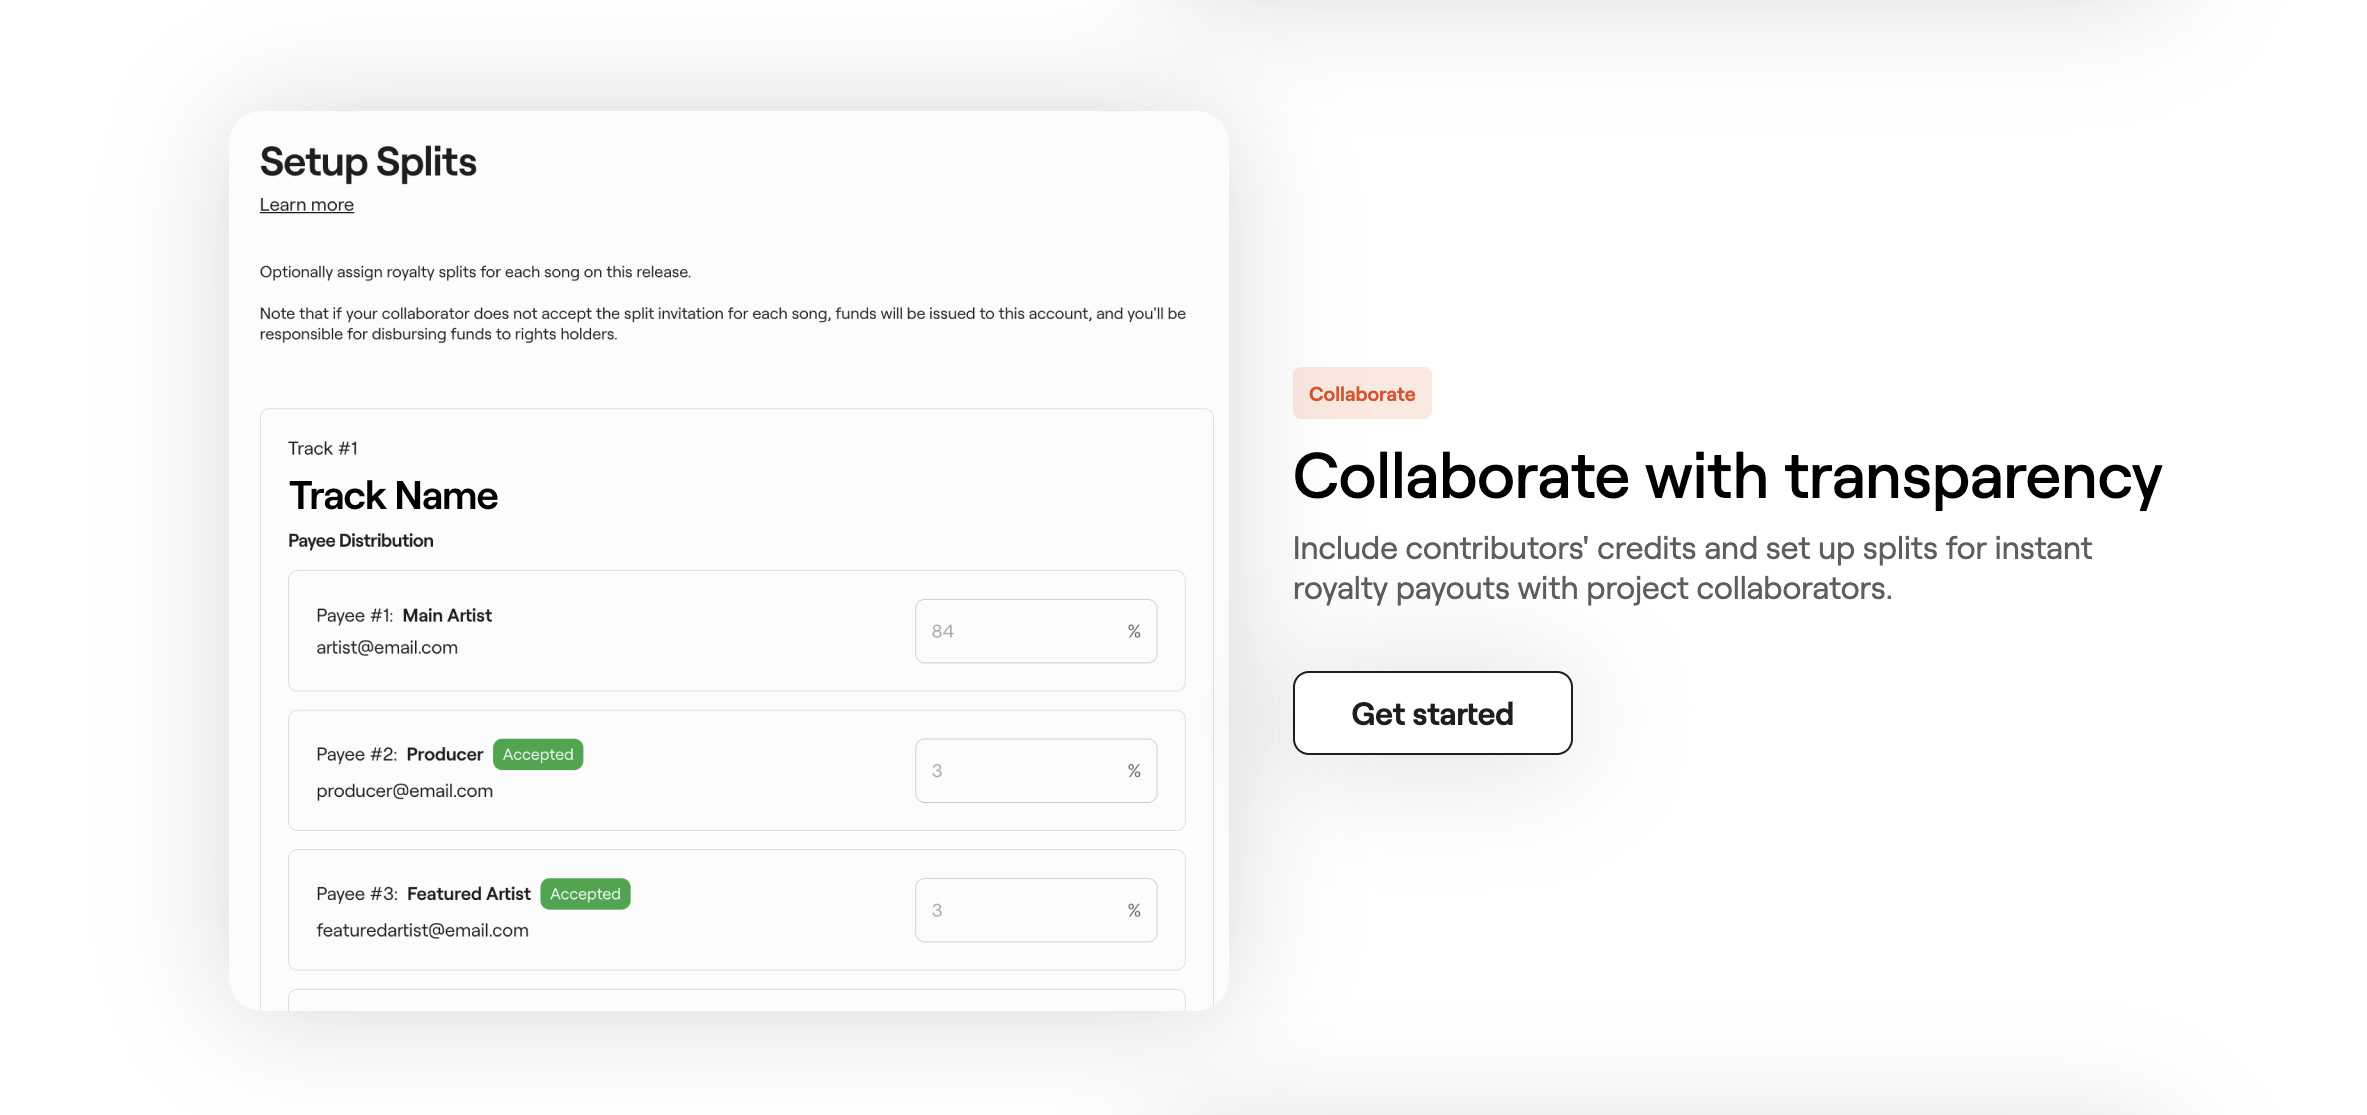Image resolution: width=2367 pixels, height=1115 pixels.
Task: Click the Accepted badge beside Featured Artist
Action: [x=585, y=894]
